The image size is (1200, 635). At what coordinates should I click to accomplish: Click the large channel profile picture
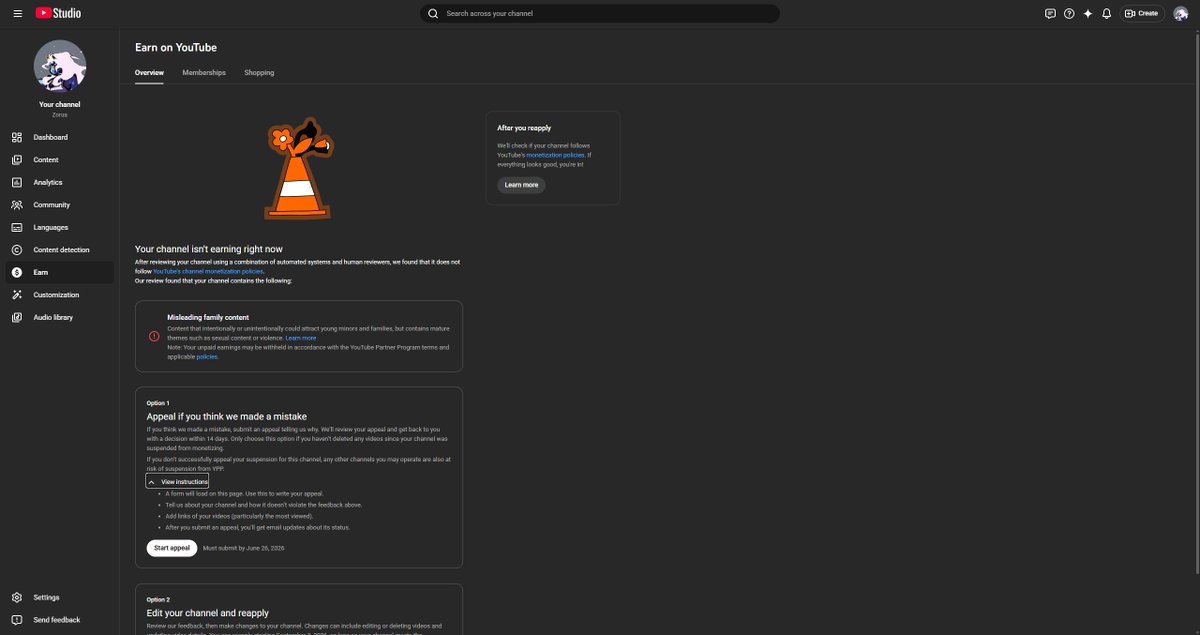pos(60,66)
